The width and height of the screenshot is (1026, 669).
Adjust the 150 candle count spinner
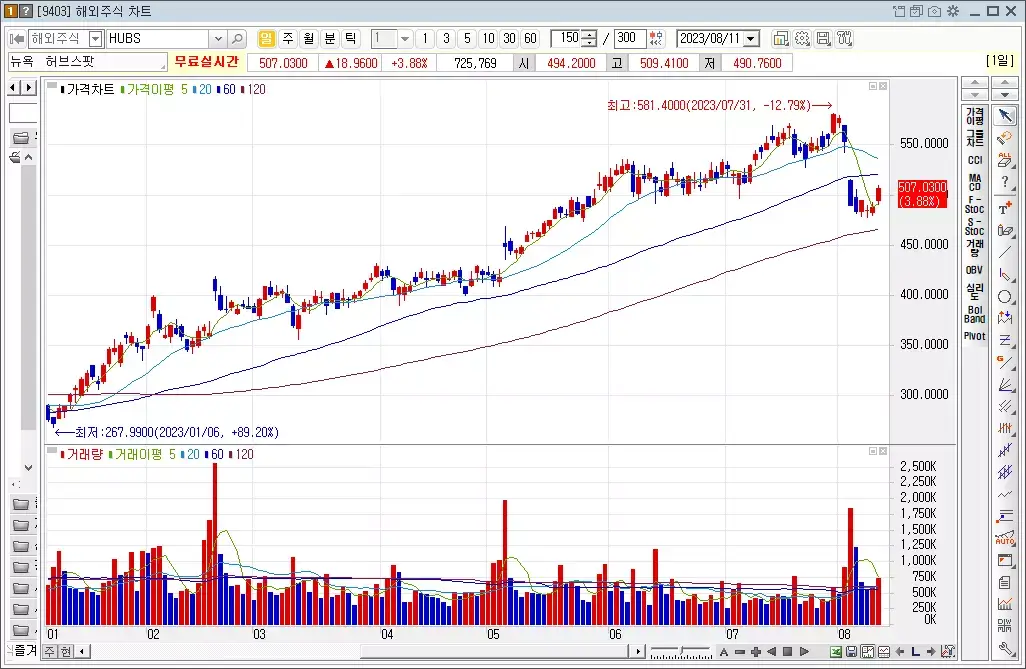tap(589, 39)
